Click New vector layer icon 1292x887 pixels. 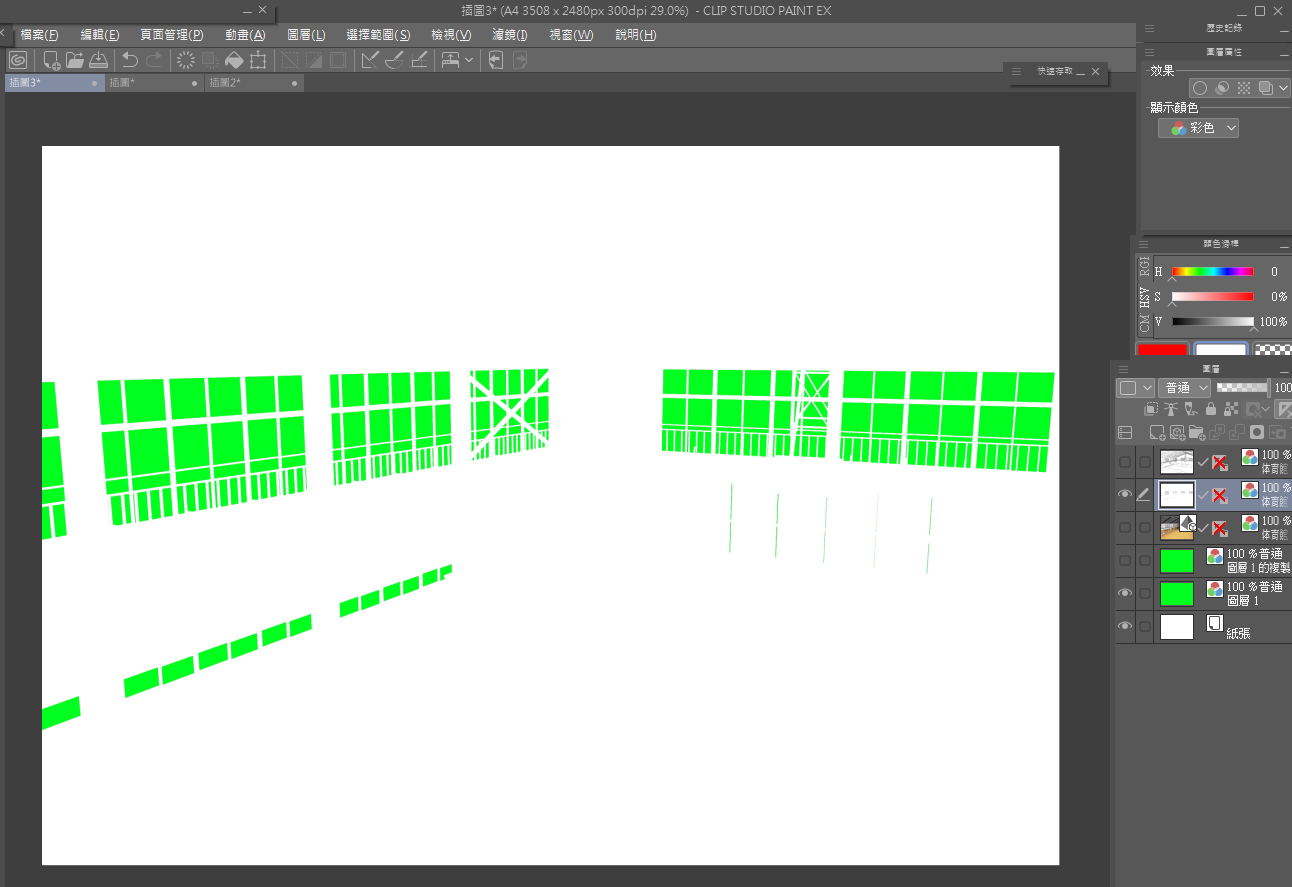1177,433
